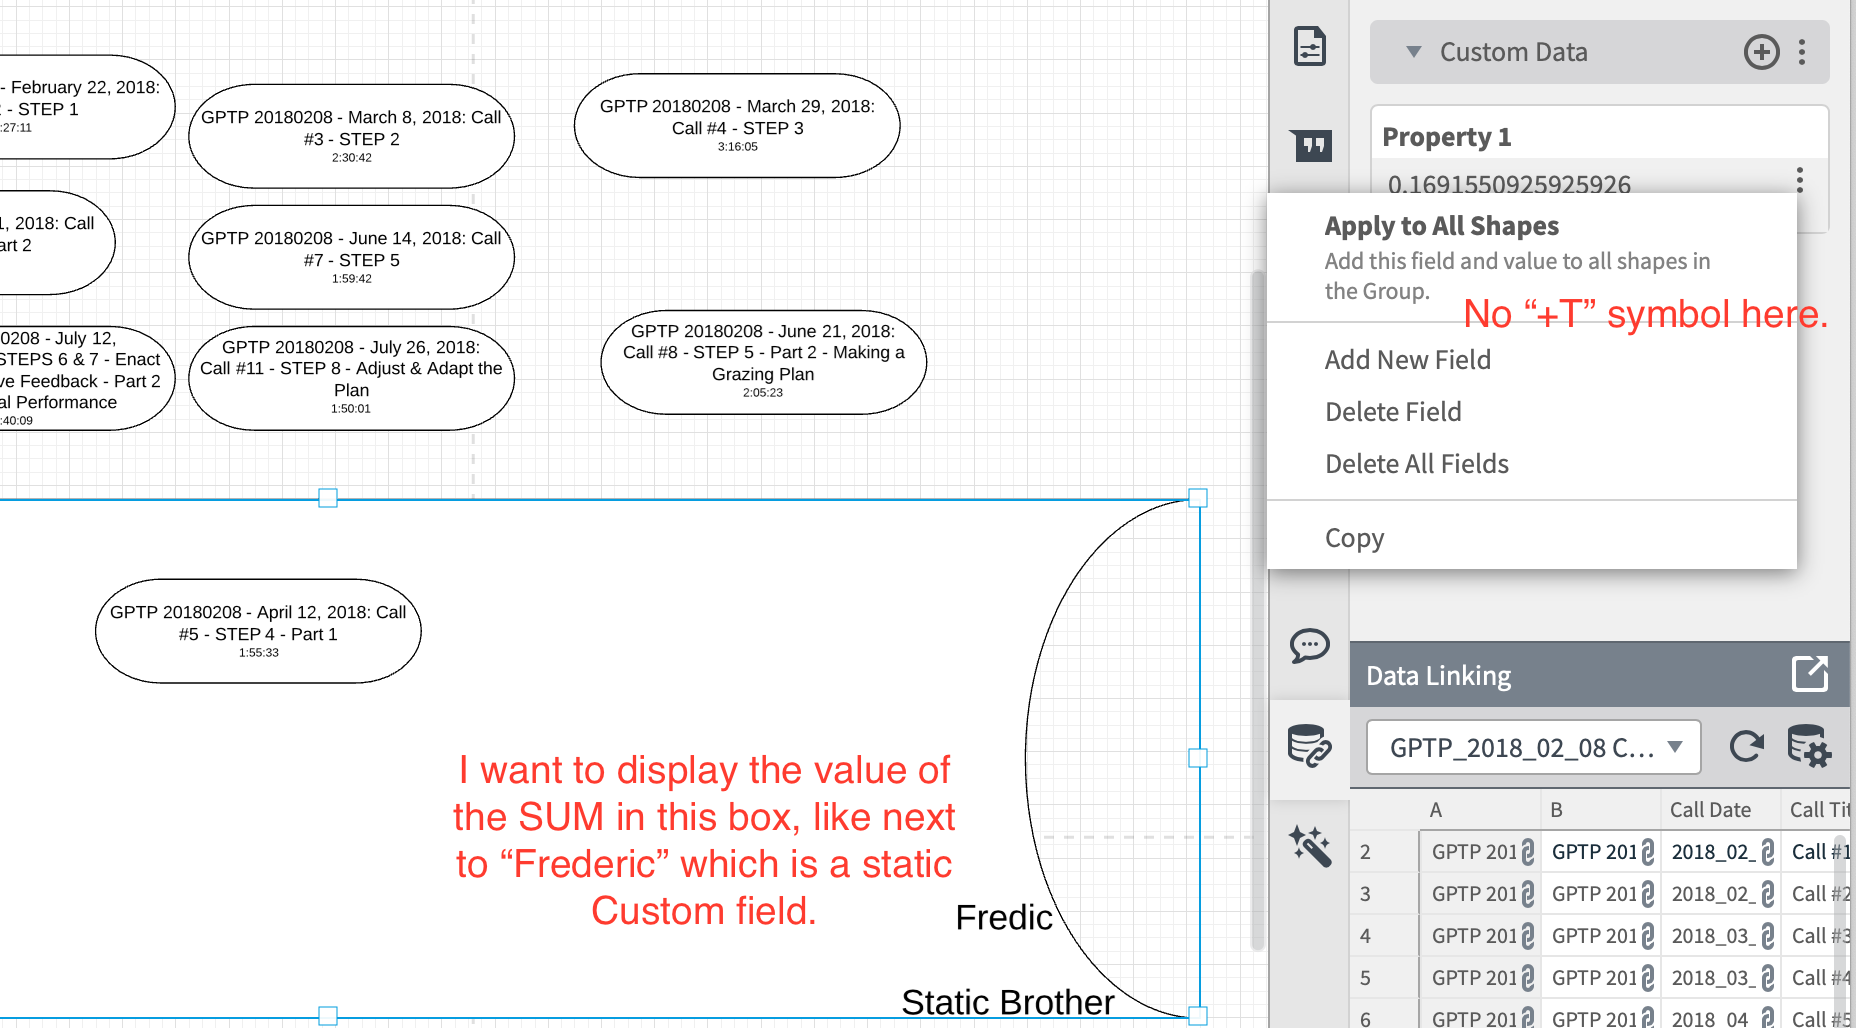Open Custom Data more options menu
Screen dimensions: 1856x1028
[x=1802, y=52]
